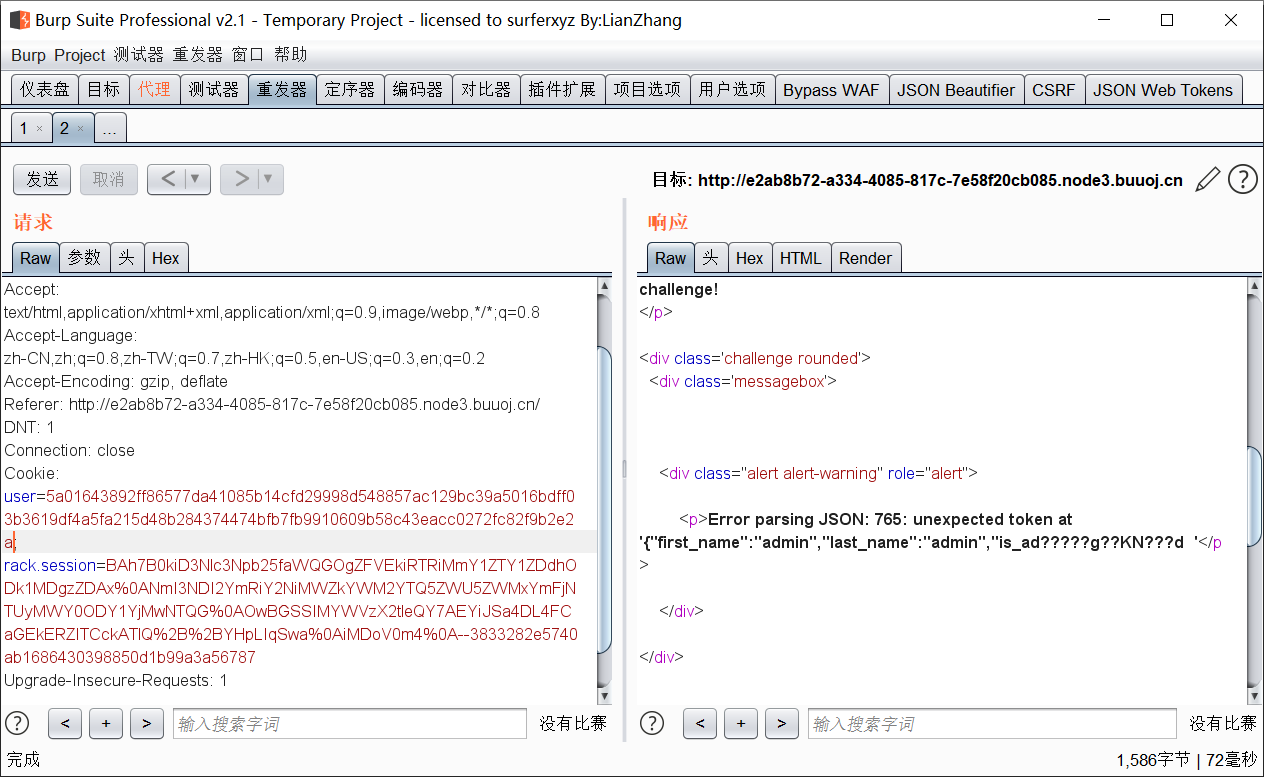
Task: Focus the request search input field
Action: pos(349,723)
